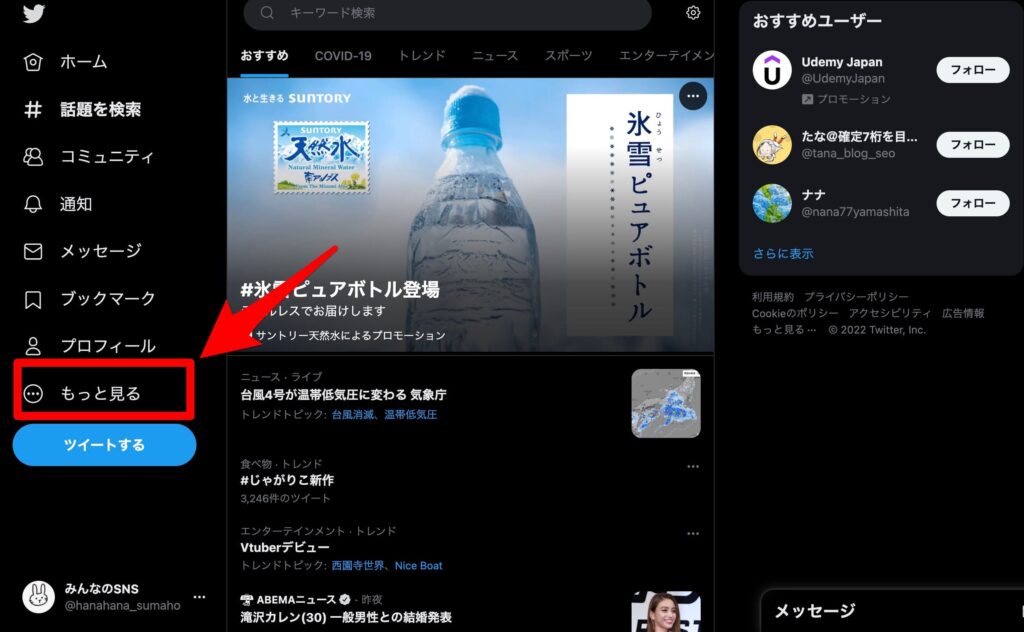Click the みんなのSNS rabbit avatar
The width and height of the screenshot is (1024, 632).
point(39,597)
